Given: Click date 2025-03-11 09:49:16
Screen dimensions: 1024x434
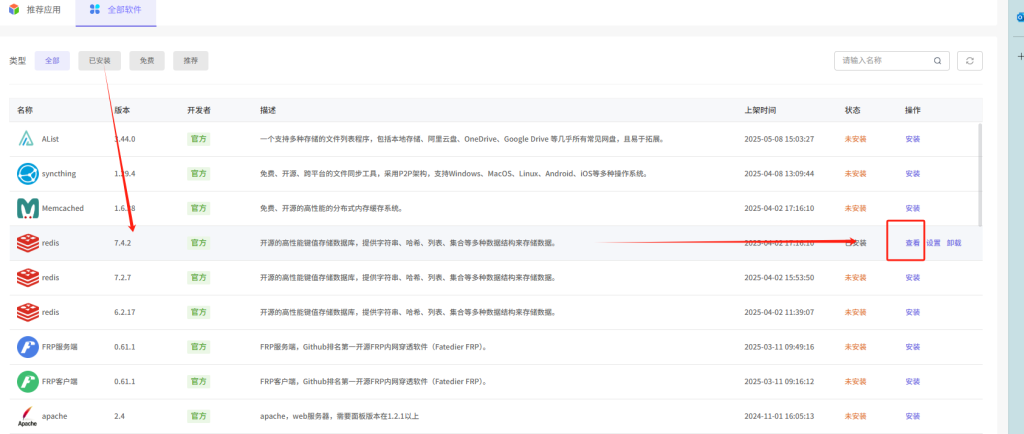Looking at the screenshot, I should point(779,347).
